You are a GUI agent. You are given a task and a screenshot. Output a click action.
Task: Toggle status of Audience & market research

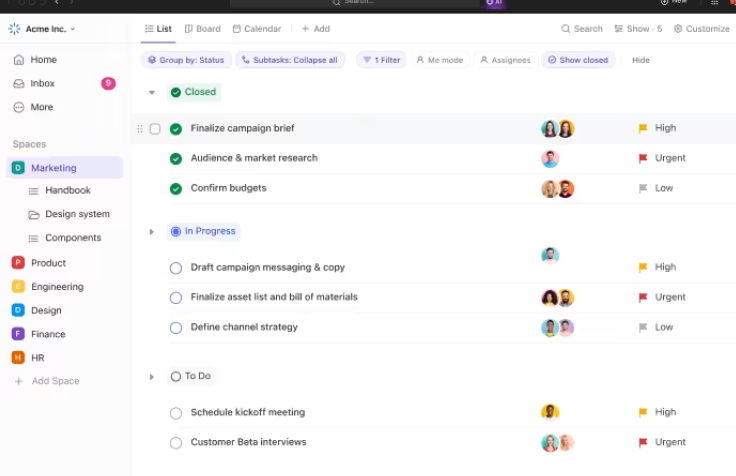click(x=176, y=159)
